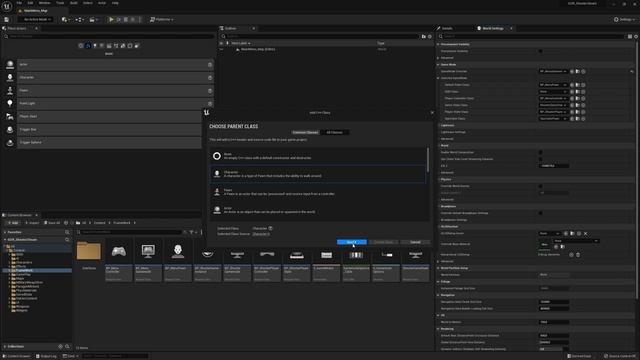This screenshot has width=640, height=360.
Task: Open the Platforms dropdown in toolbar
Action: pos(162,20)
